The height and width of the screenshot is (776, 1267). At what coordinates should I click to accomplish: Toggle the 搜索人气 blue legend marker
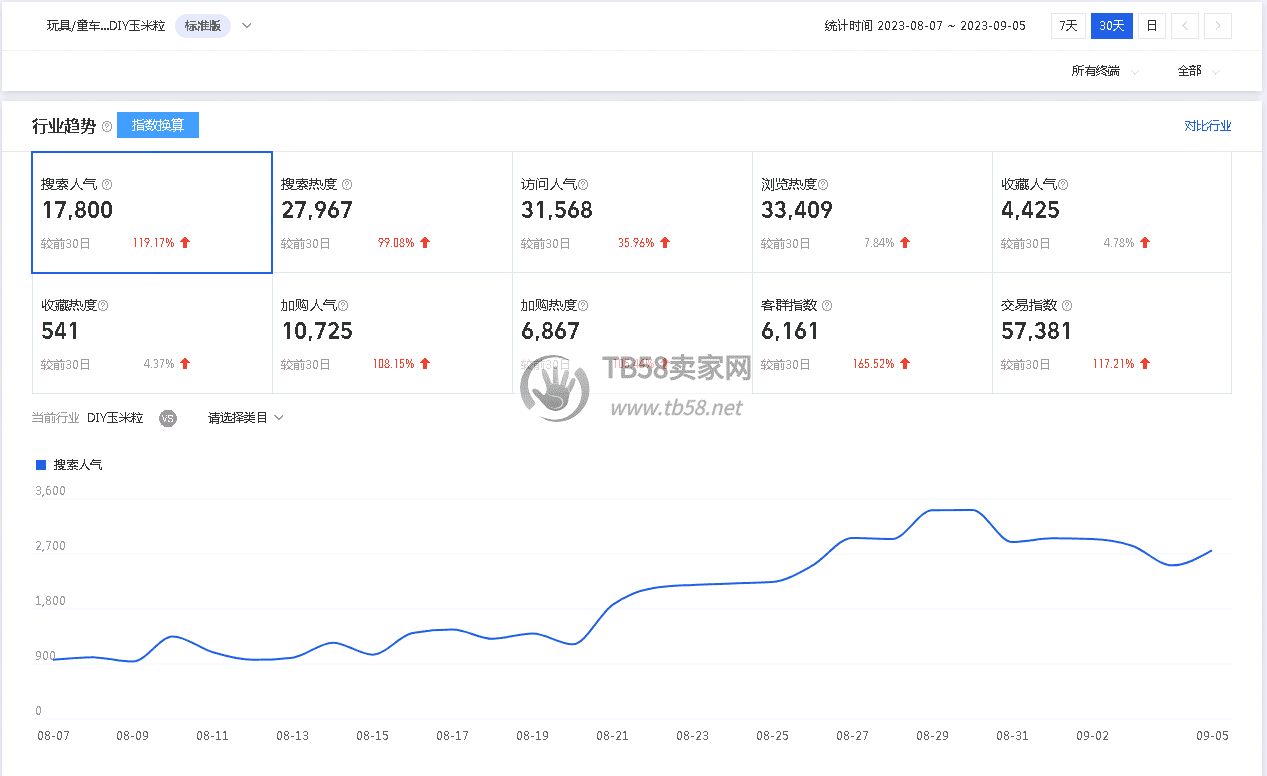click(x=41, y=465)
